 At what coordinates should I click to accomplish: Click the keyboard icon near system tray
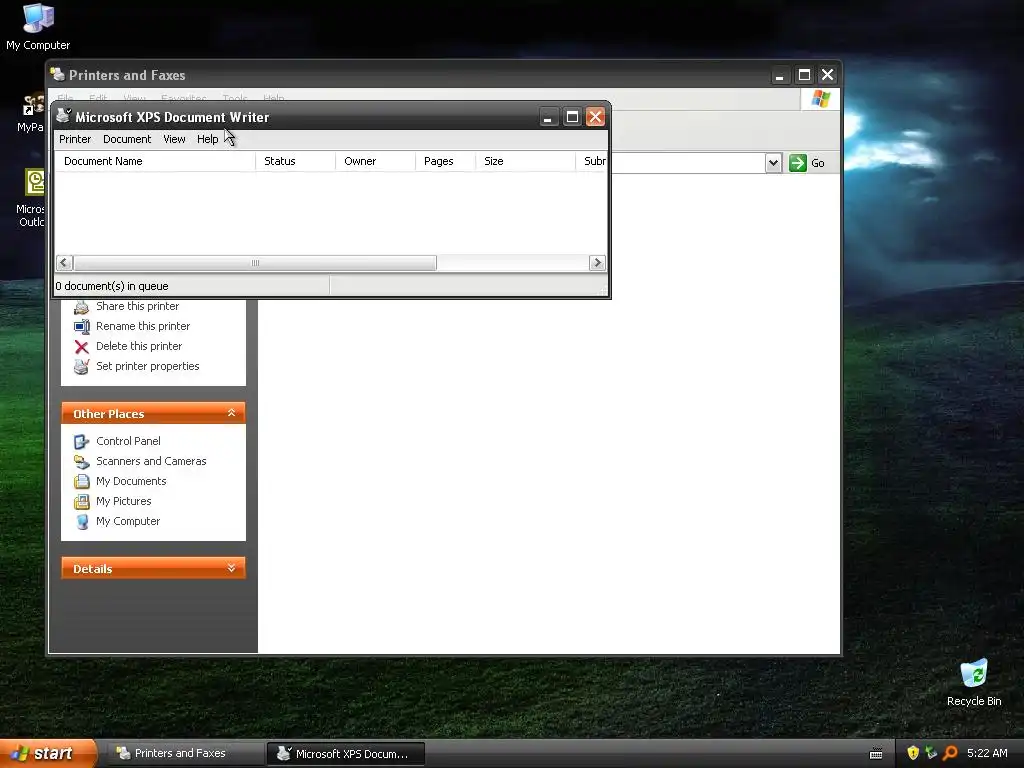tap(876, 754)
